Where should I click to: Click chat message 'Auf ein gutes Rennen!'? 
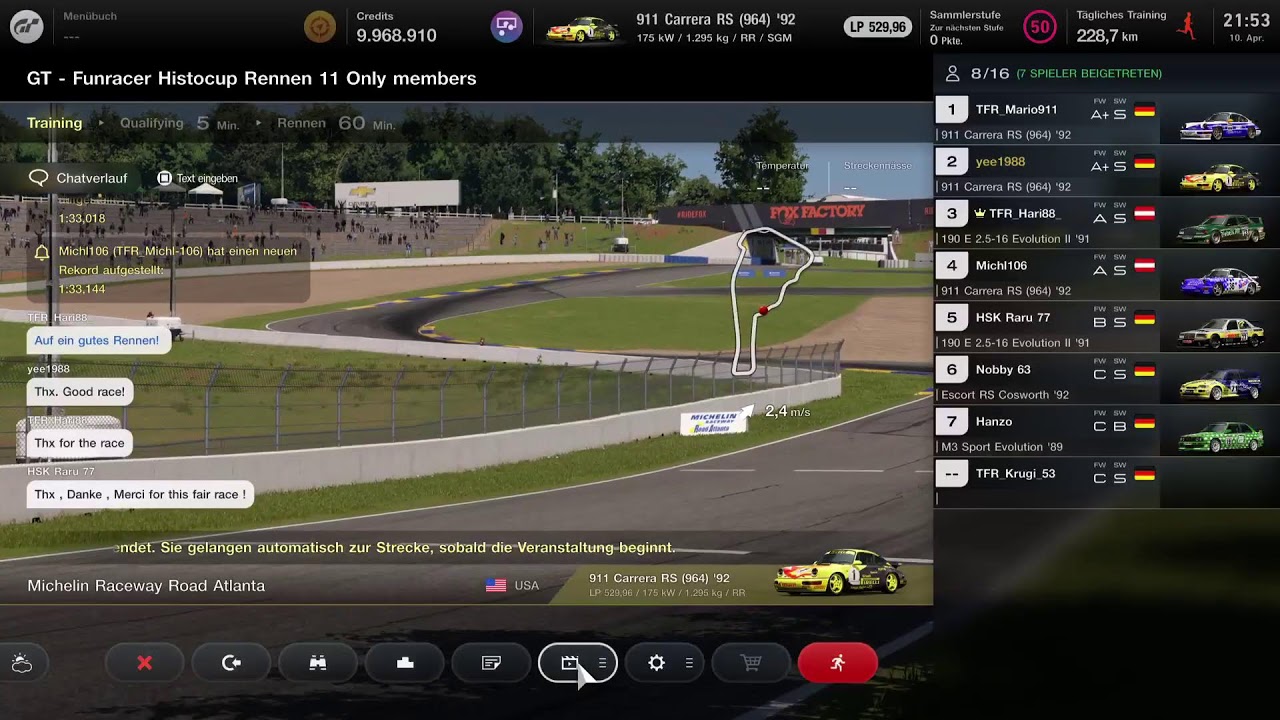[x=96, y=340]
